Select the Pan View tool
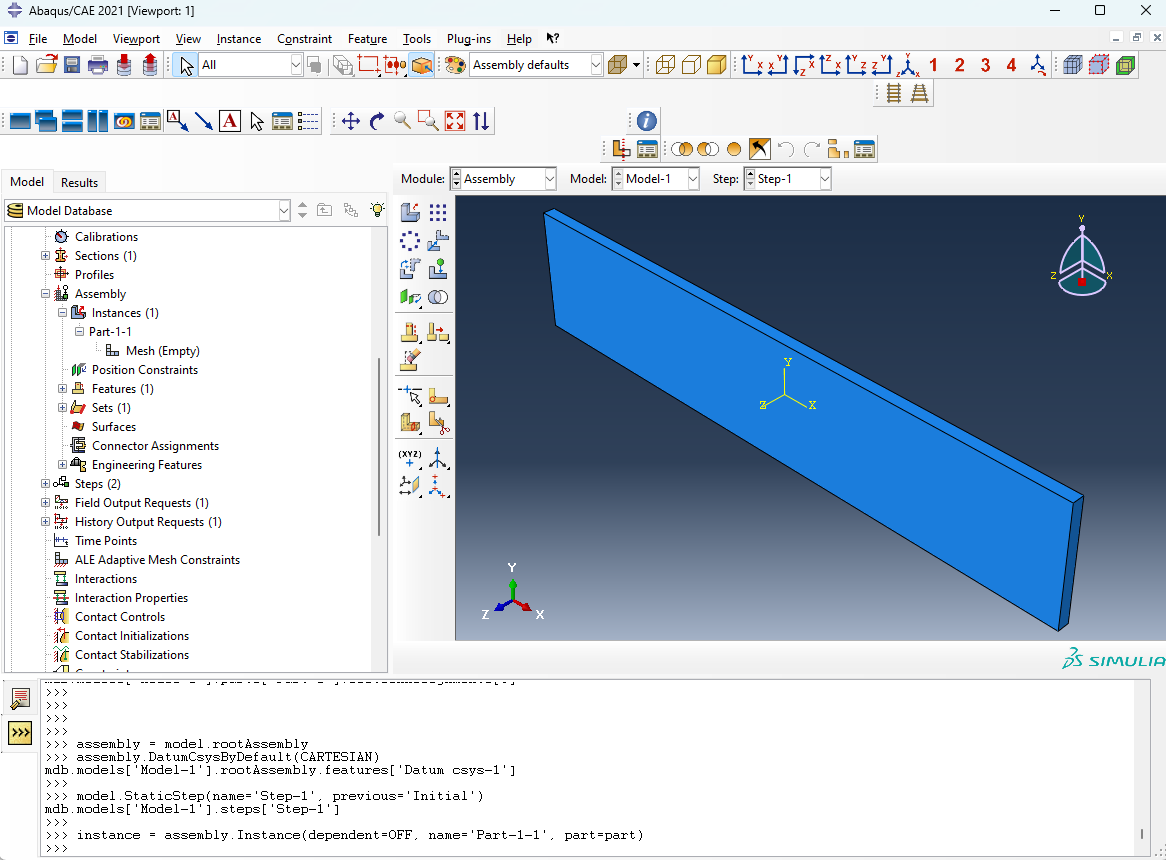The width and height of the screenshot is (1166, 860). pos(351,121)
